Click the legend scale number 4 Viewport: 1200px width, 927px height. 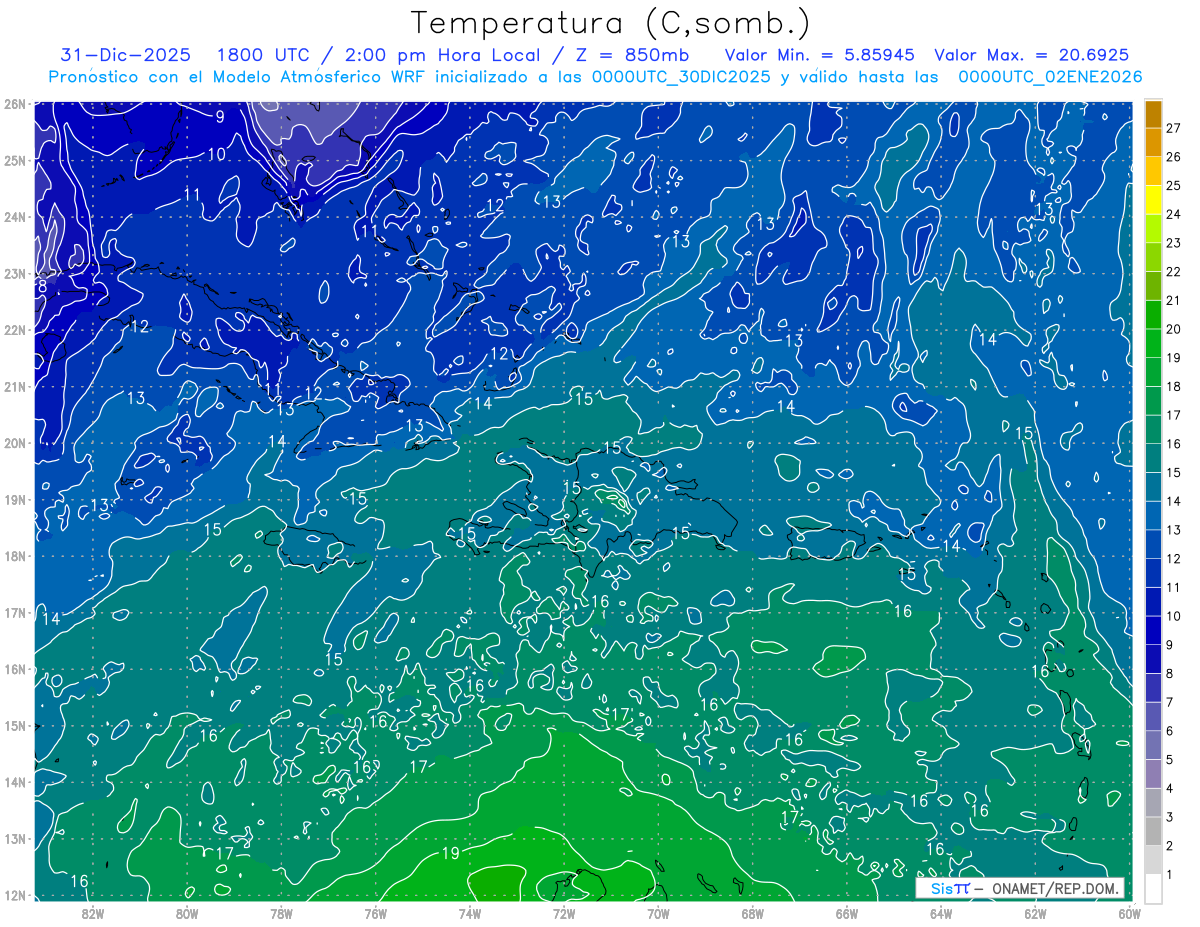pos(1170,788)
